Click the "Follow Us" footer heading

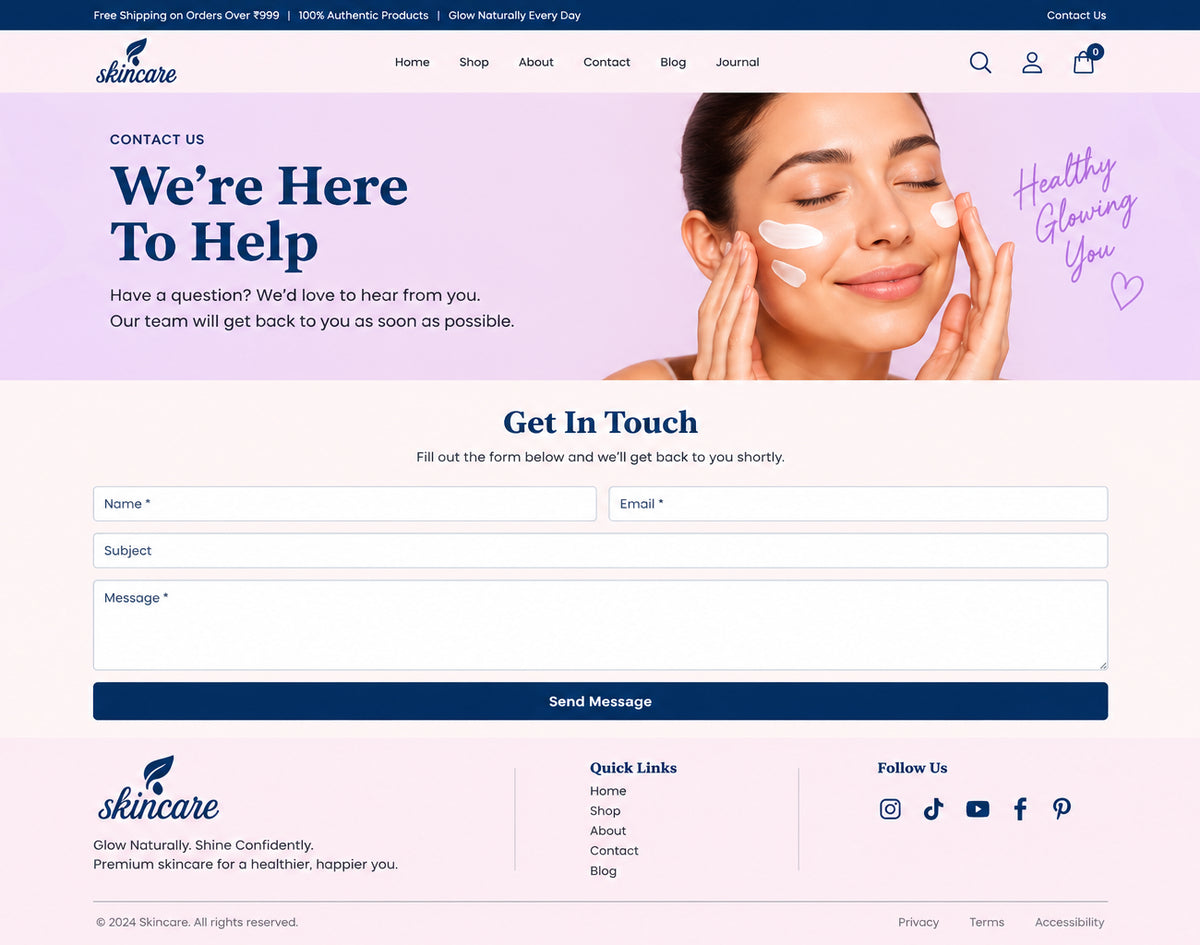[912, 768]
